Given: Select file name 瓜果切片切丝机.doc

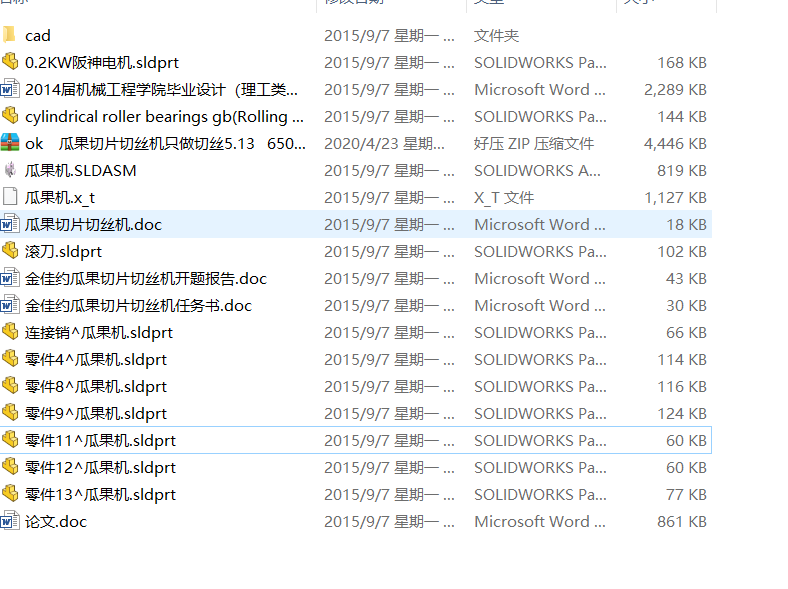Looking at the screenshot, I should (93, 225).
